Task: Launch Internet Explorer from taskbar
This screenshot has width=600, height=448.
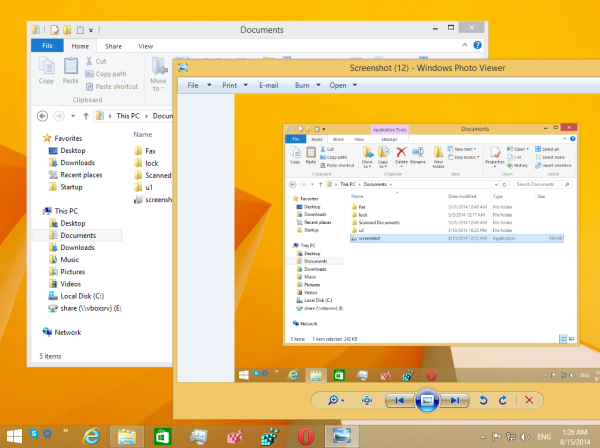Action: pos(91,436)
